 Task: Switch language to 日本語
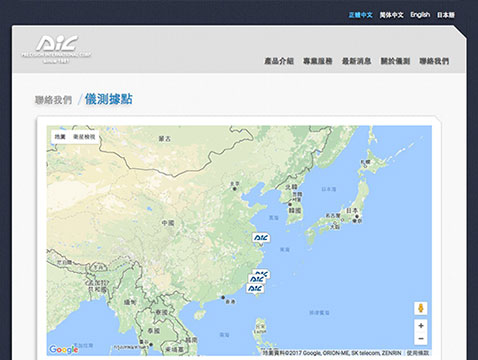point(446,15)
